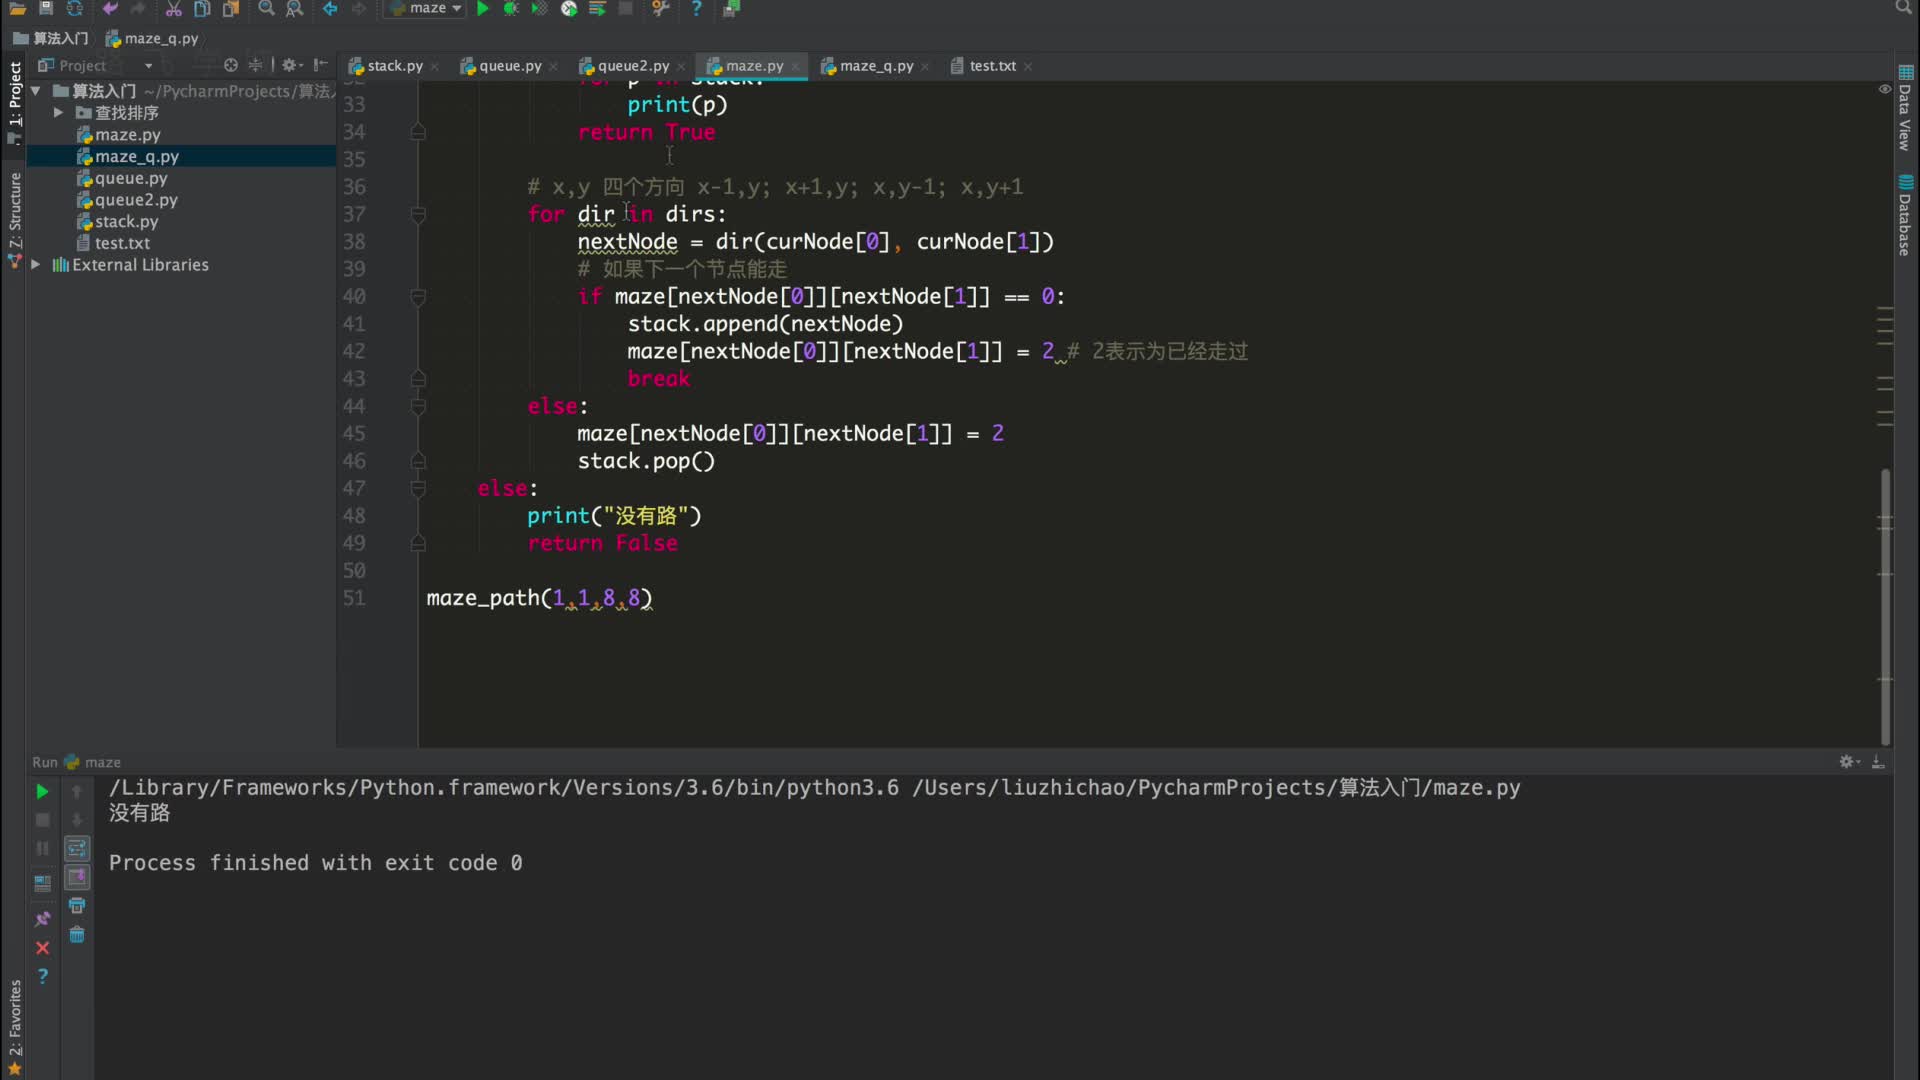Open Run panel help question mark
1920x1080 pixels.
pos(42,976)
